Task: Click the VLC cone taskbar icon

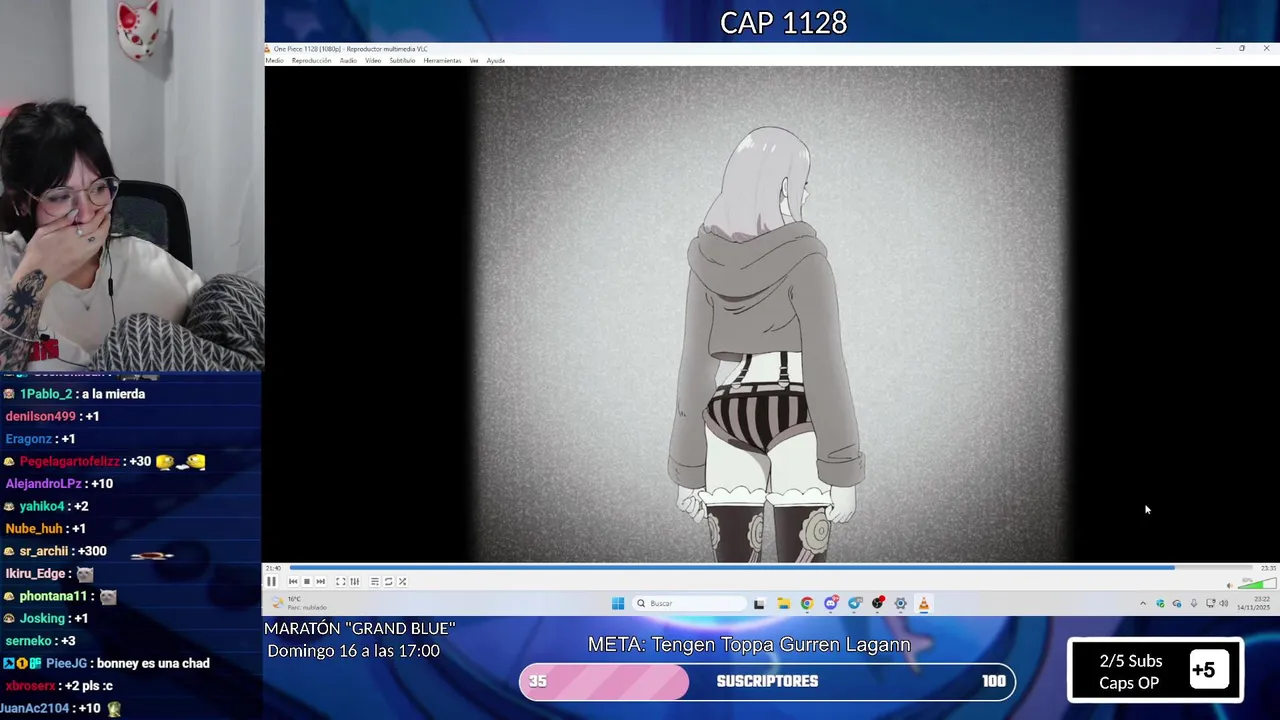Action: [924, 603]
